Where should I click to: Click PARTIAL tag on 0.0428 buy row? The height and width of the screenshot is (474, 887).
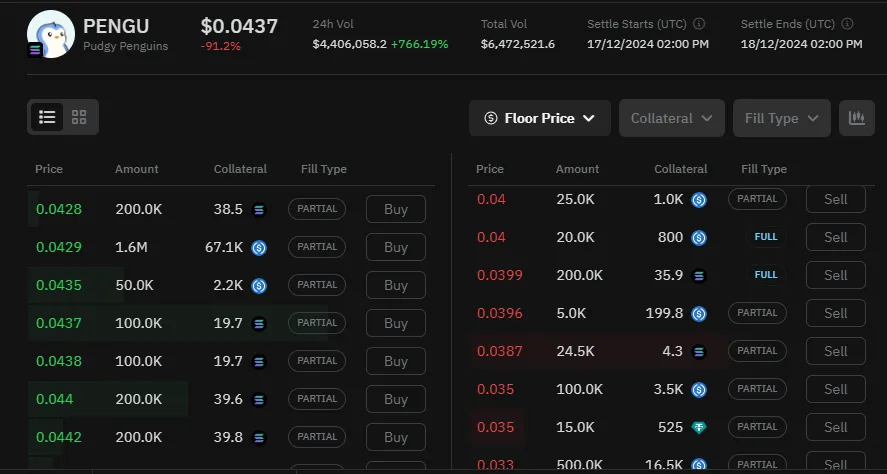(x=317, y=209)
